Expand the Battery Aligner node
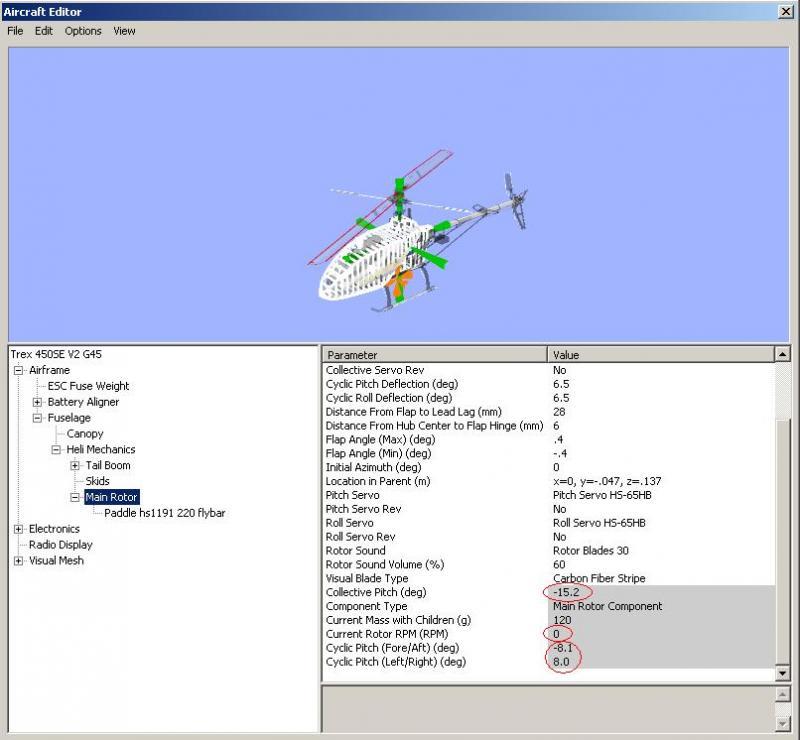The width and height of the screenshot is (800, 740). (37, 402)
